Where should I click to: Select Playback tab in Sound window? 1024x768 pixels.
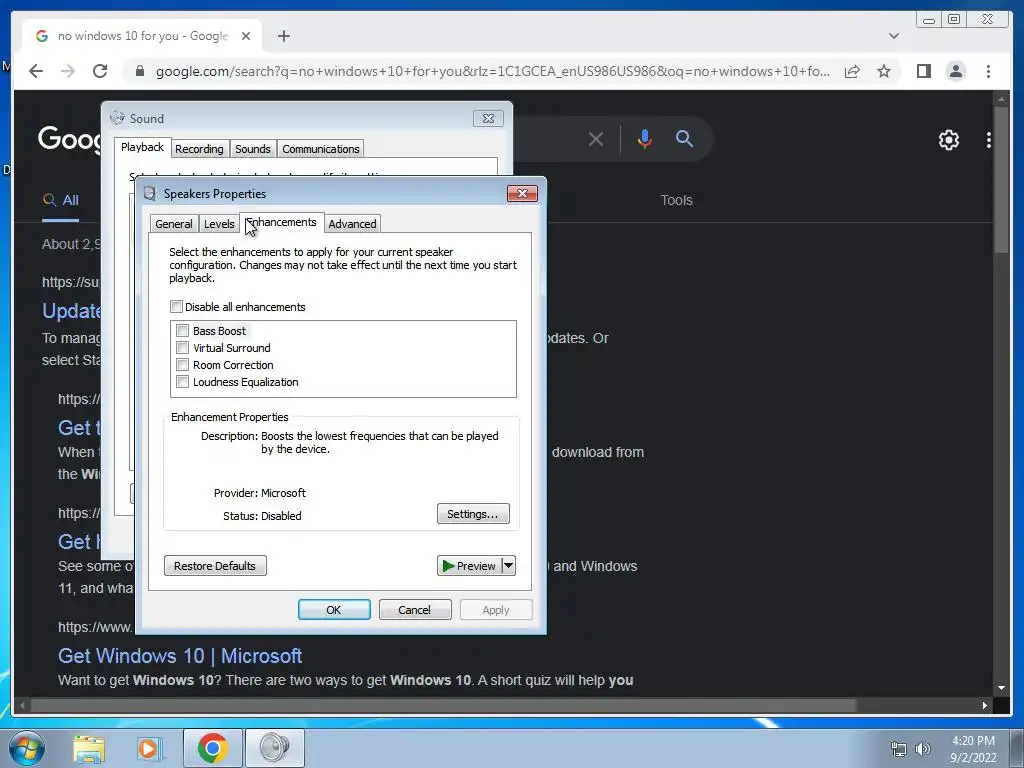click(142, 148)
